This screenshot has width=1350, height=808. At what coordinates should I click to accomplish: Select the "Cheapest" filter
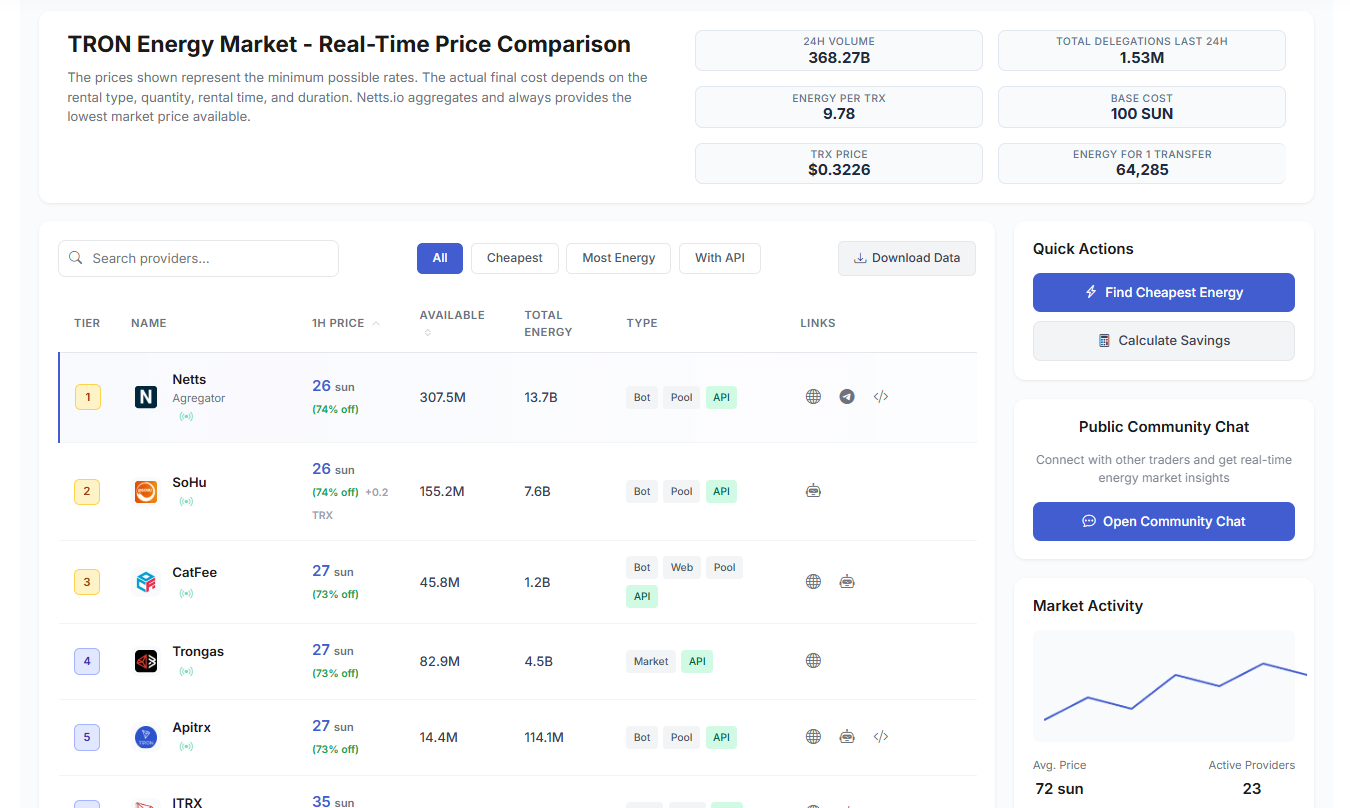point(514,258)
